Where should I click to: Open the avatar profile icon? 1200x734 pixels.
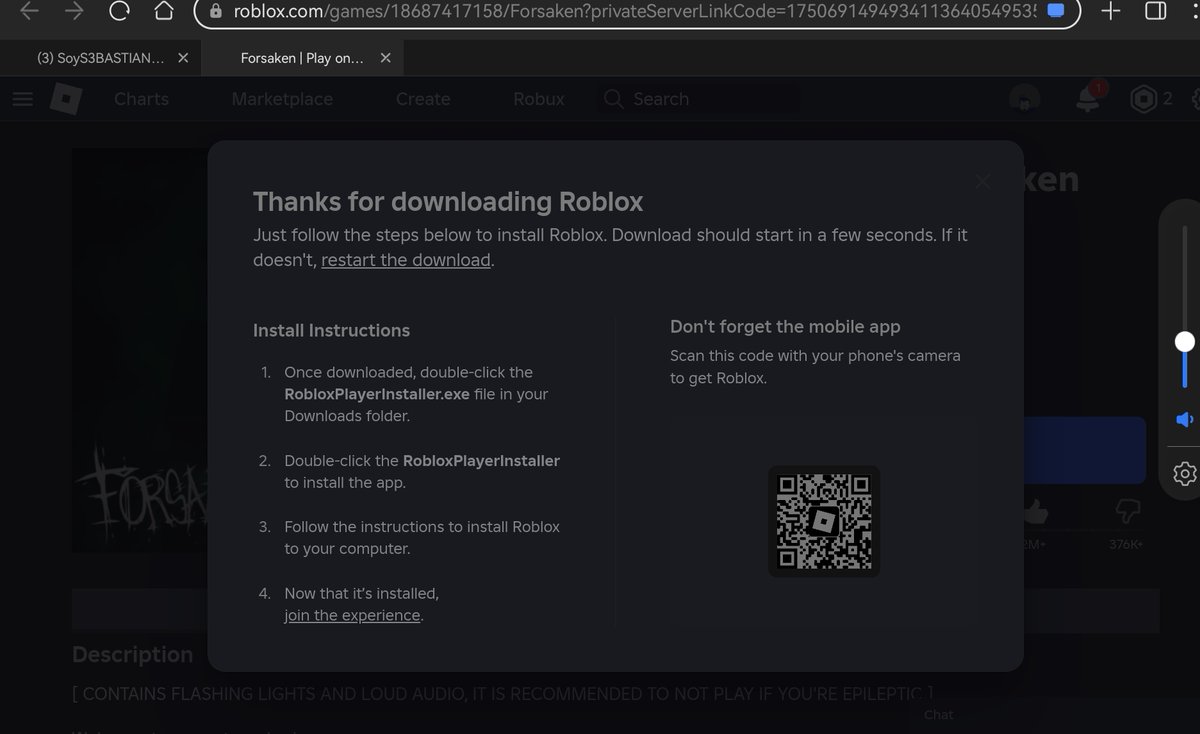click(1025, 99)
